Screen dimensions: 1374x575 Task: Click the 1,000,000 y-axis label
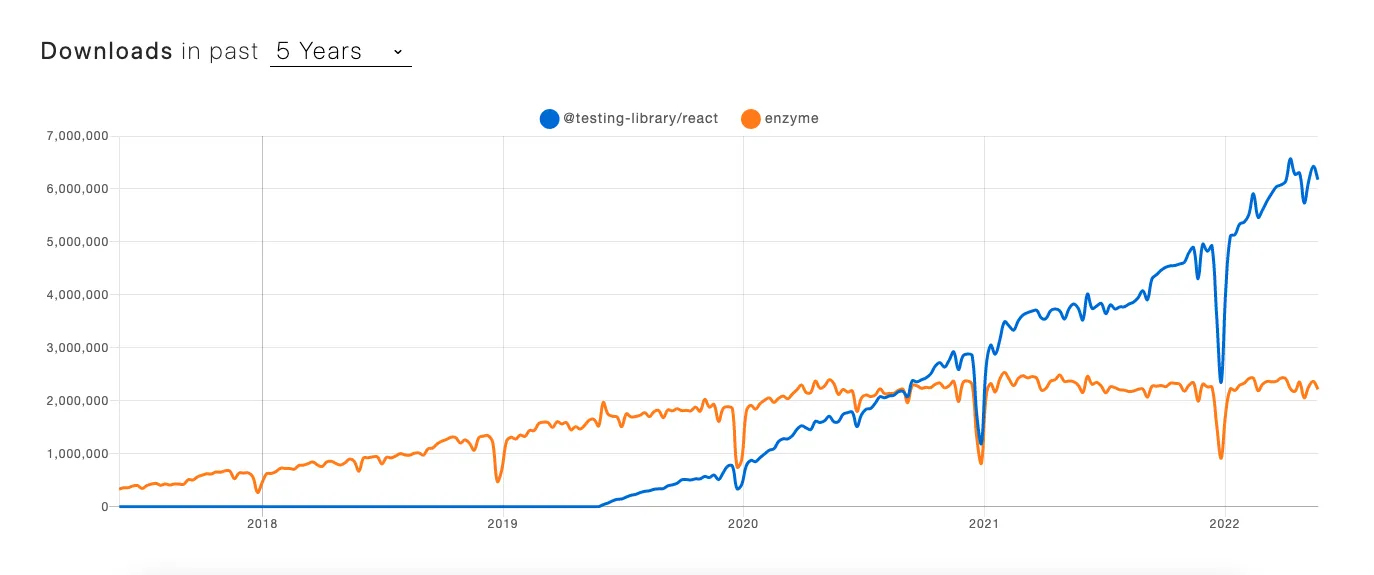coord(75,454)
